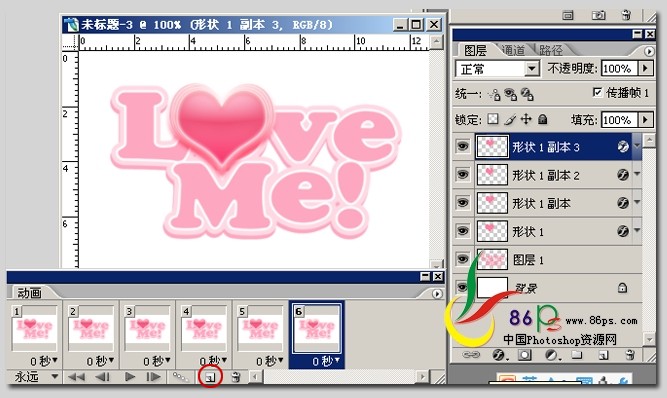Open the animation panel flyout menu

click(x=437, y=294)
